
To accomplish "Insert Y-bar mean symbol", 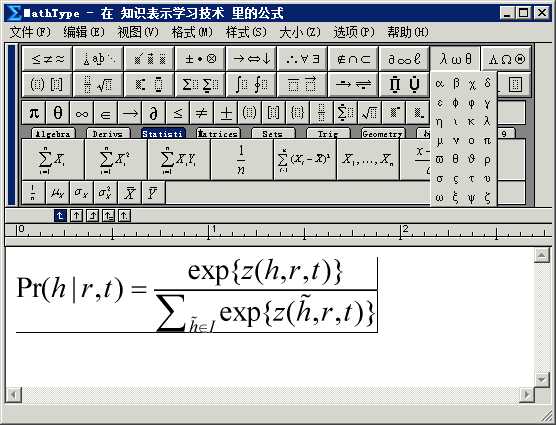I will [x=153, y=193].
